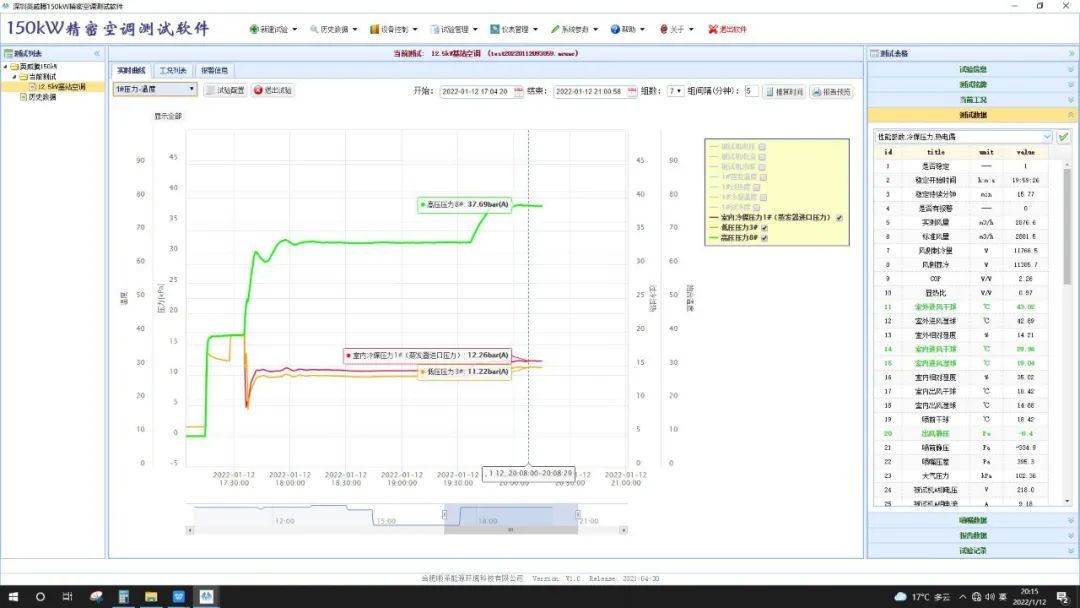Click the end time input field
The width and height of the screenshot is (1080, 608).
[590, 92]
